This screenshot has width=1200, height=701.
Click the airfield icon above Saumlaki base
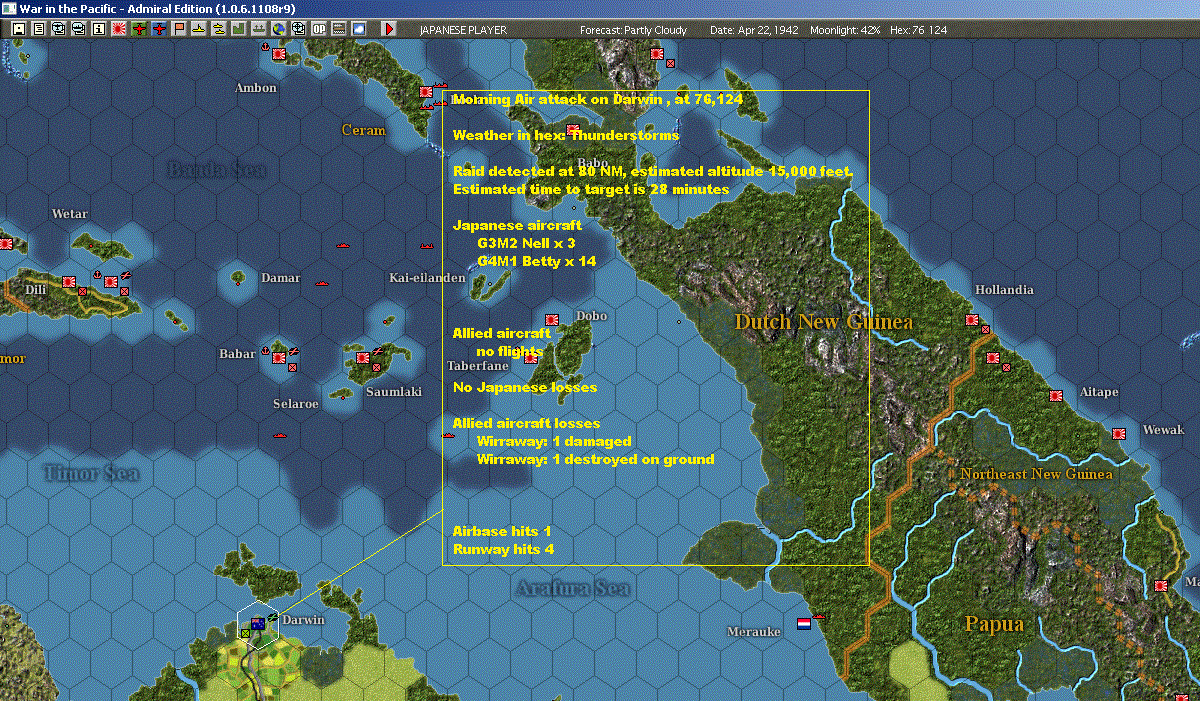coord(378,350)
